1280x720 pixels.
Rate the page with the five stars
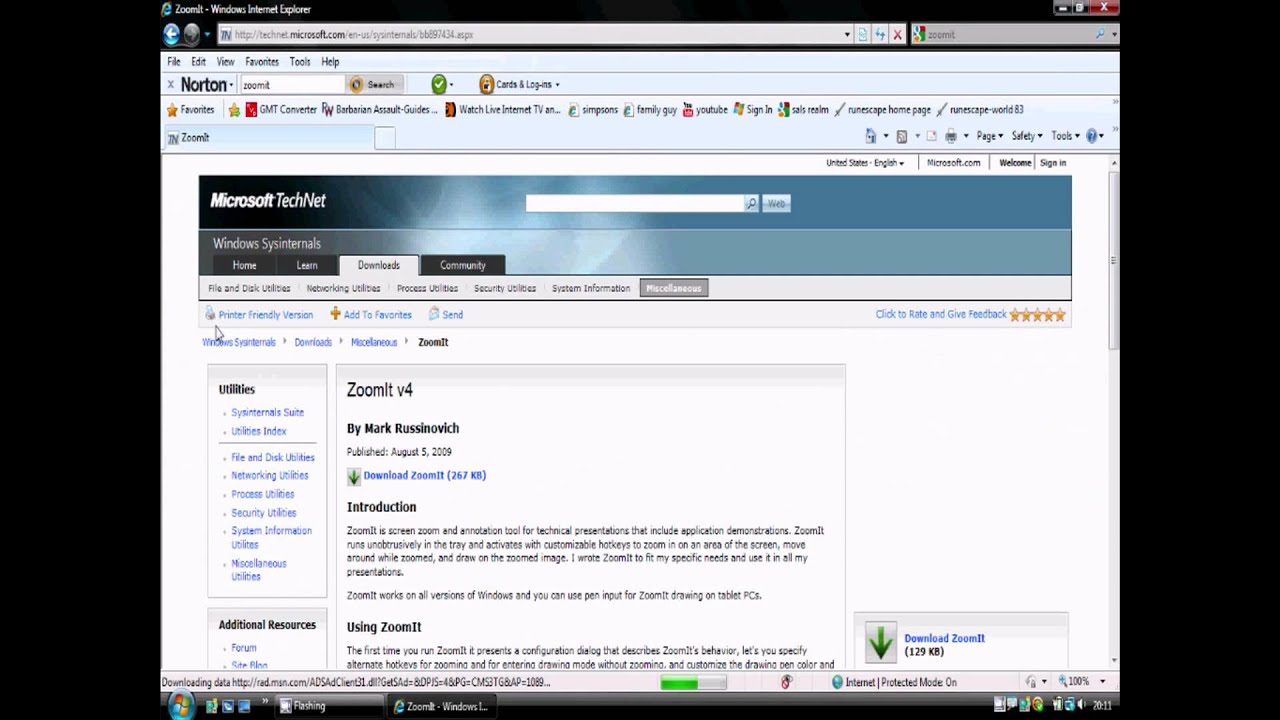click(x=1038, y=314)
